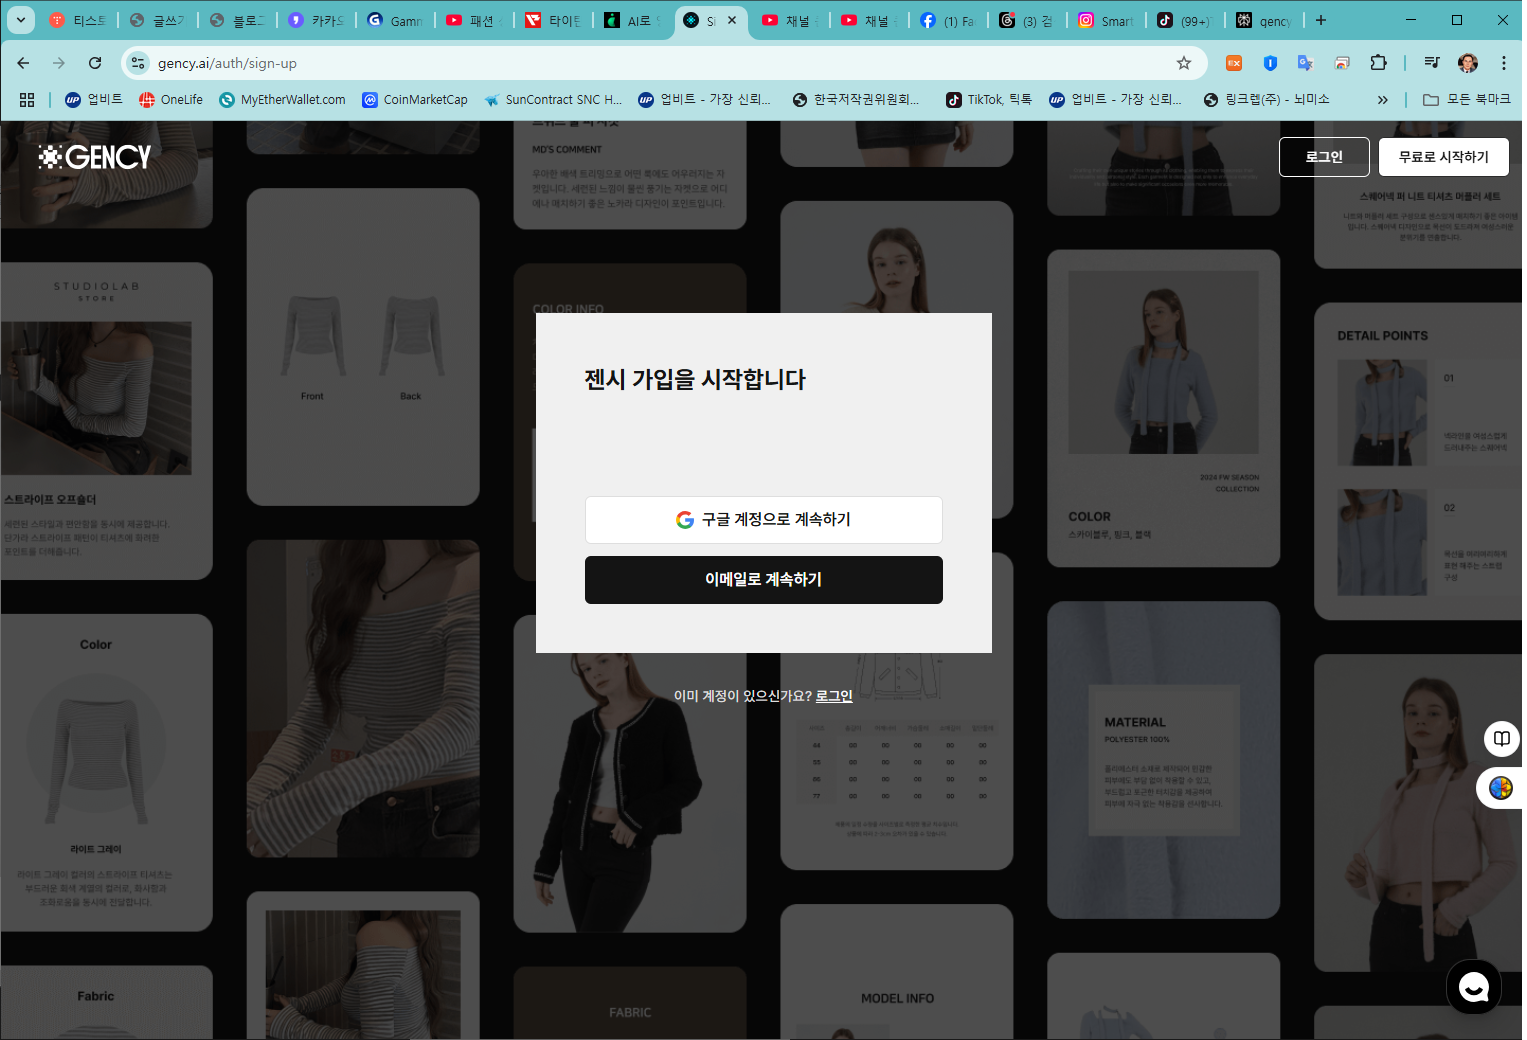This screenshot has width=1527, height=1040.
Task: Open the OneLife bookmark
Action: tap(171, 100)
